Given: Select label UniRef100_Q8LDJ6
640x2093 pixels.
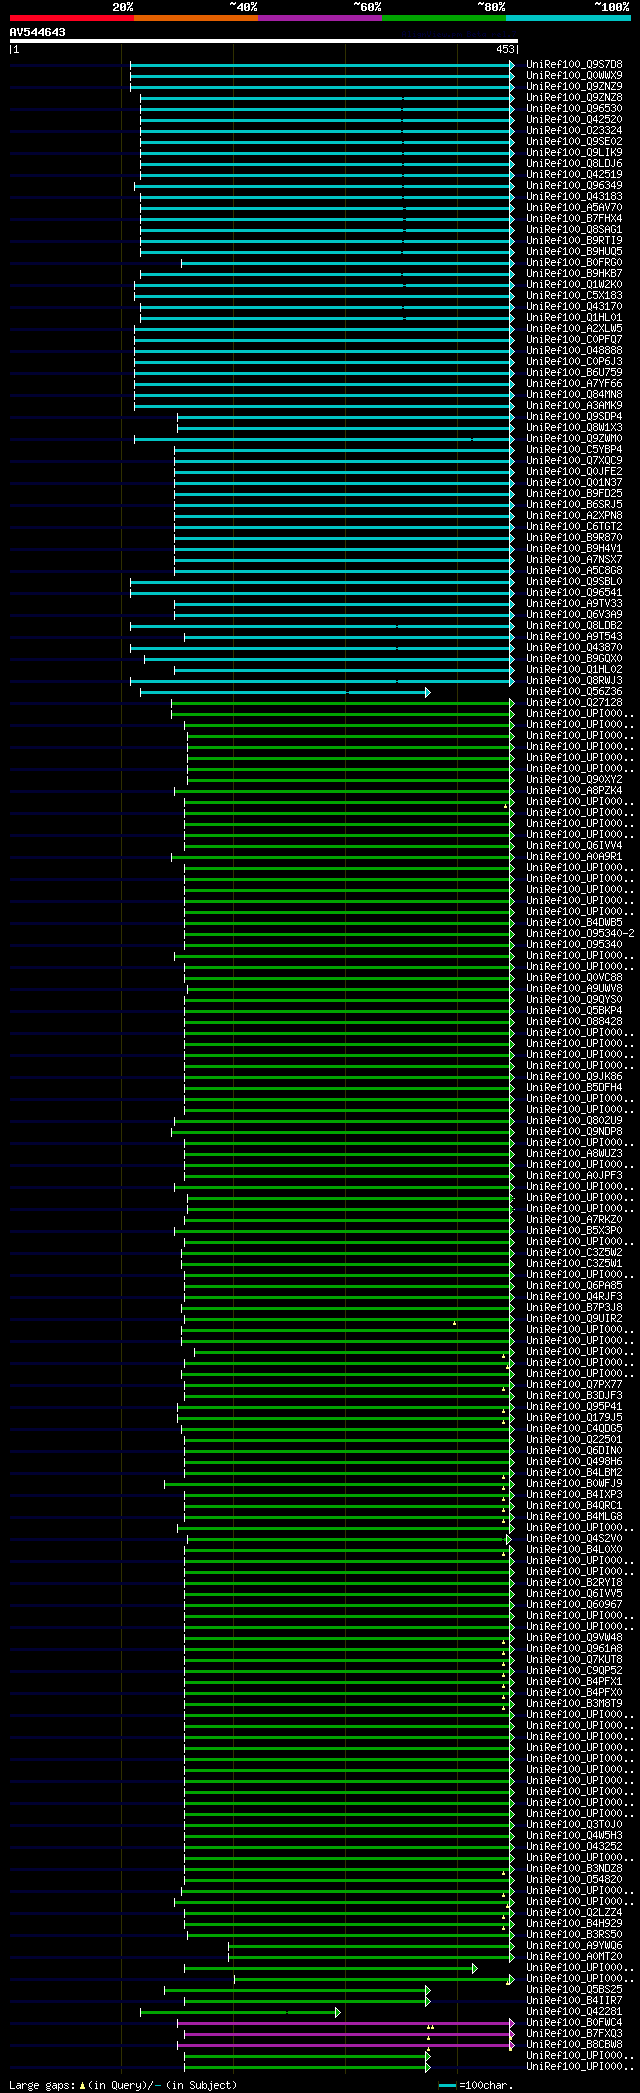Looking at the screenshot, I should click(x=574, y=164).
